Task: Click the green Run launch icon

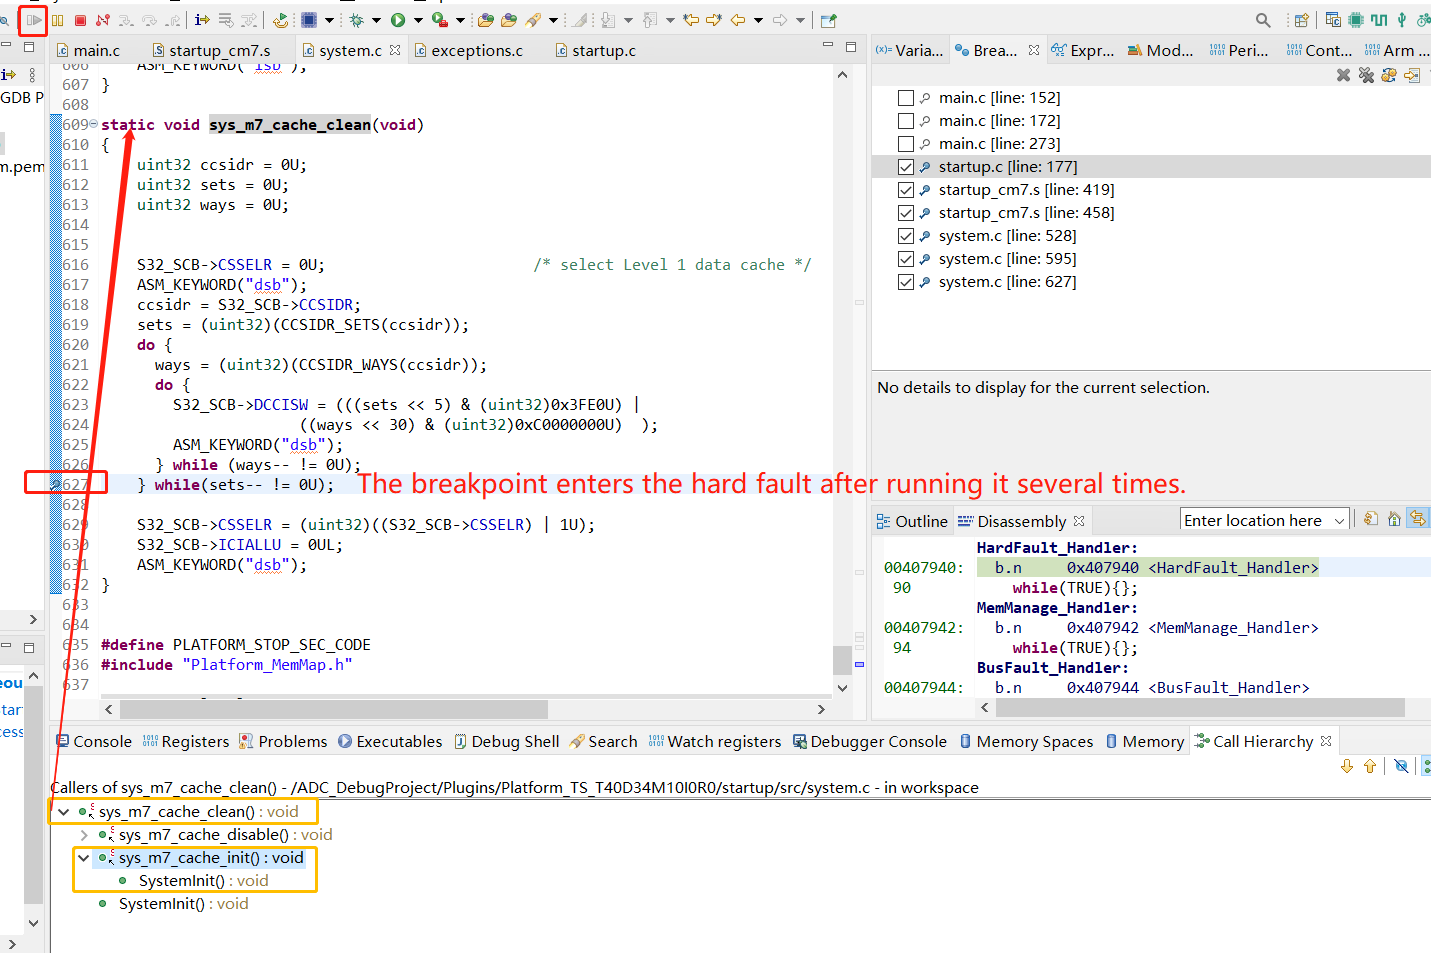Action: tap(398, 20)
